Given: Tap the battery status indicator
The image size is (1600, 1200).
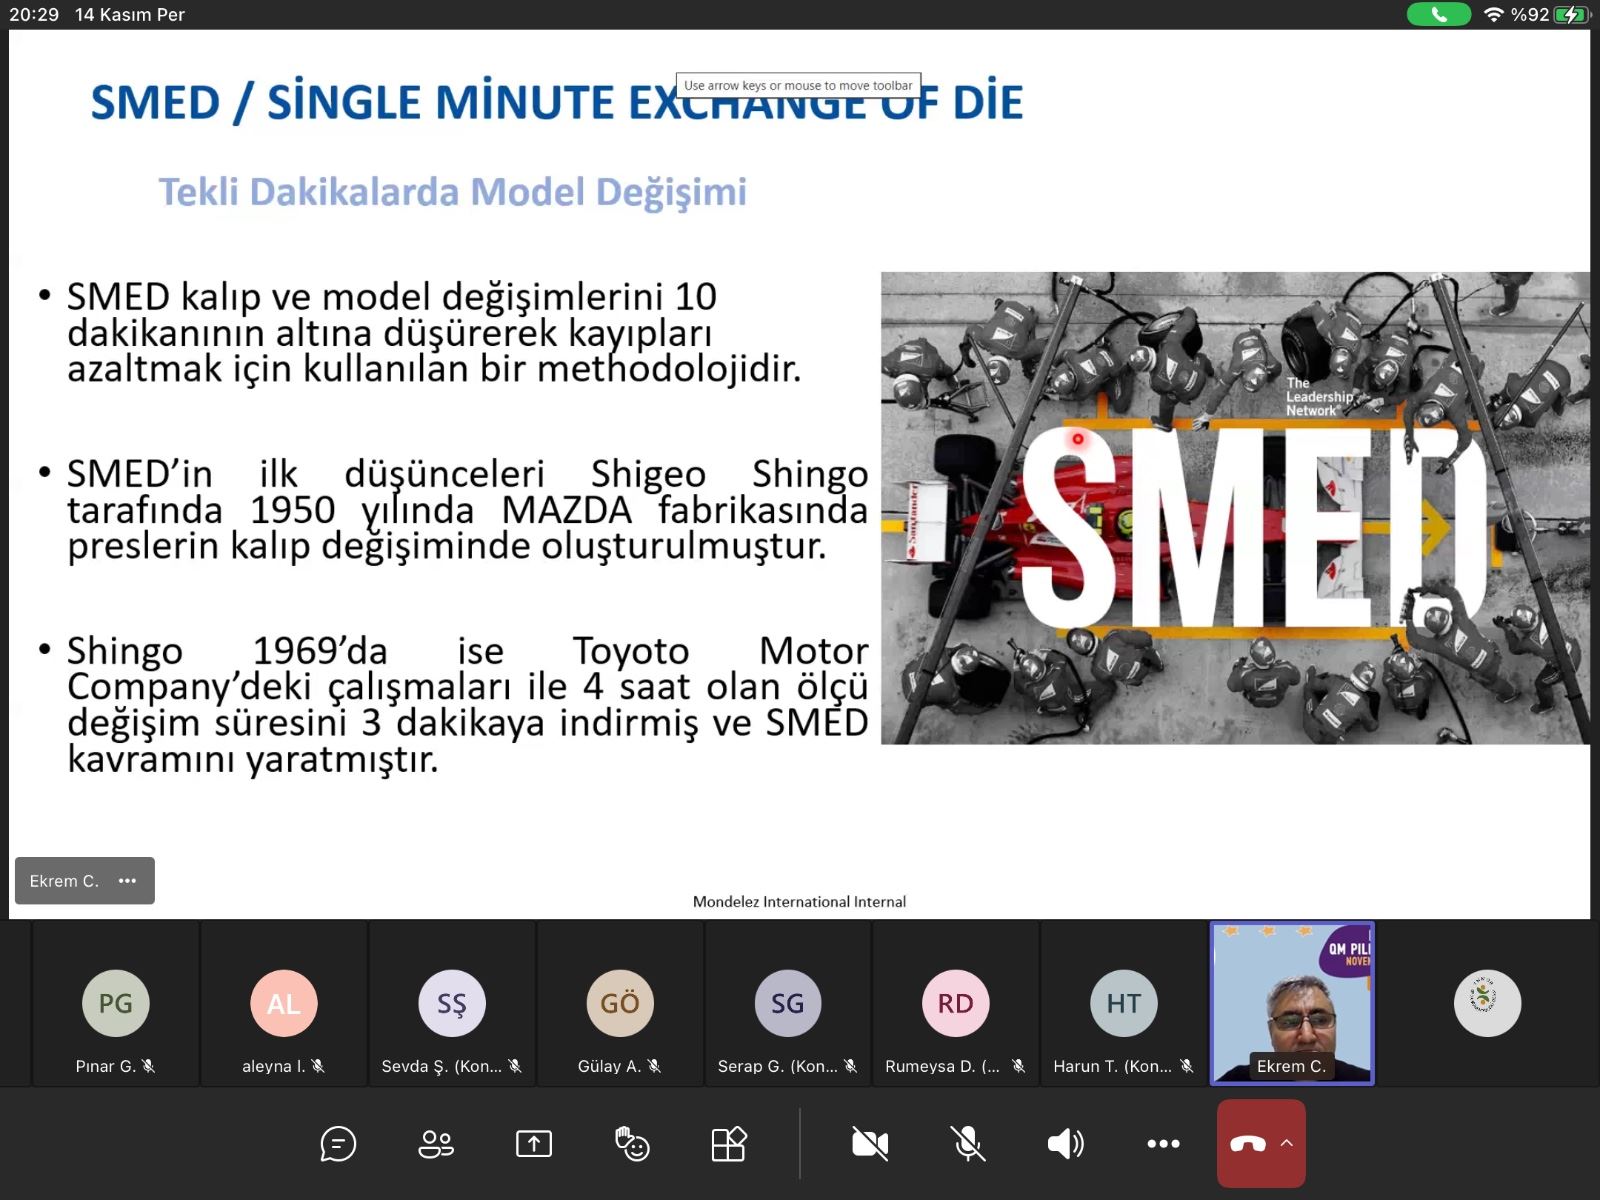Looking at the screenshot, I should click(1571, 14).
